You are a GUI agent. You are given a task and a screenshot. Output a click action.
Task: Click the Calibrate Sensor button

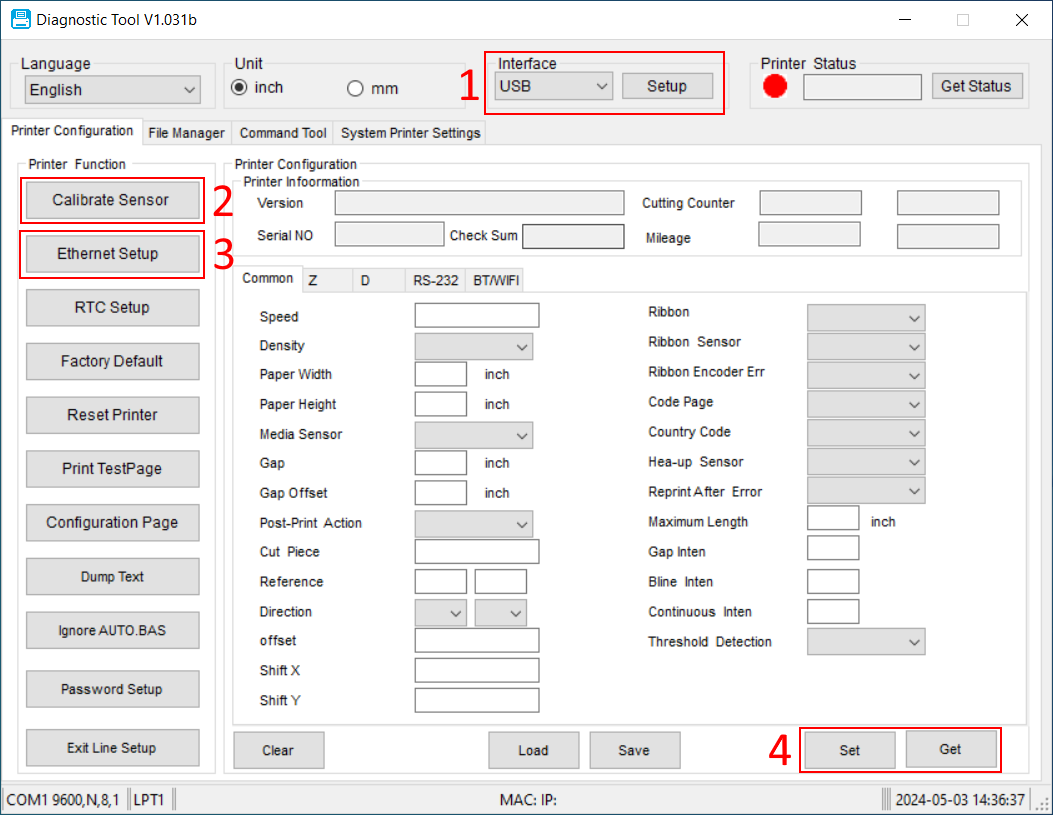(x=111, y=200)
